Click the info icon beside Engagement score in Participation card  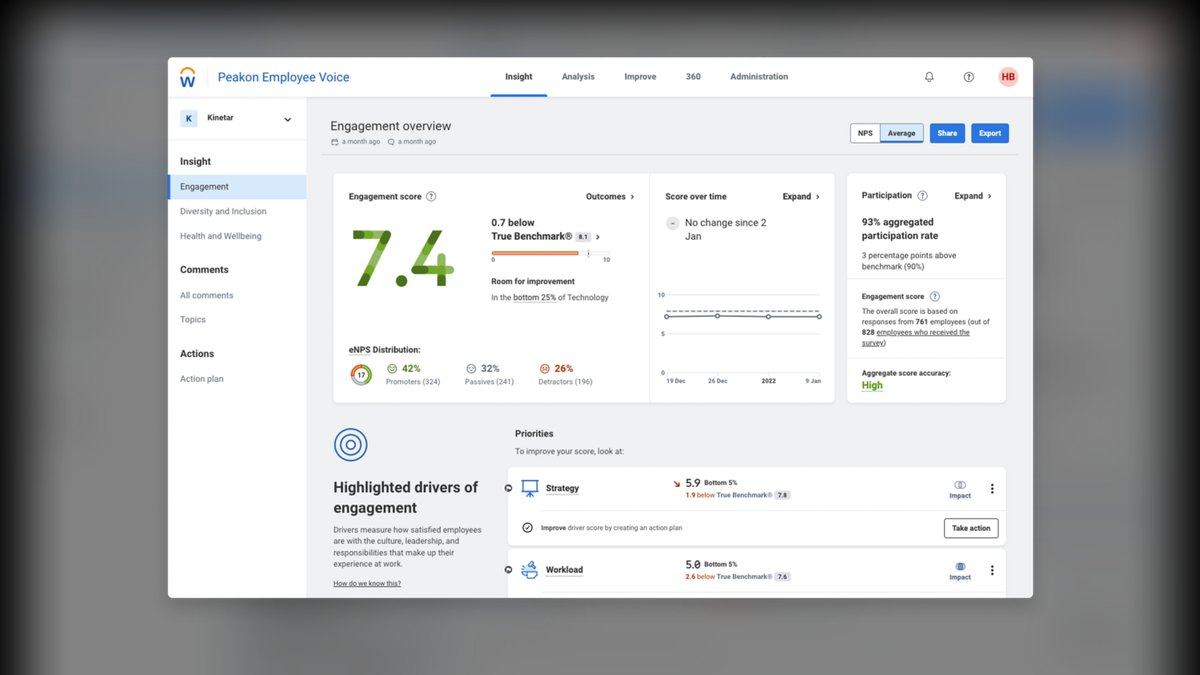pyautogui.click(x=935, y=297)
